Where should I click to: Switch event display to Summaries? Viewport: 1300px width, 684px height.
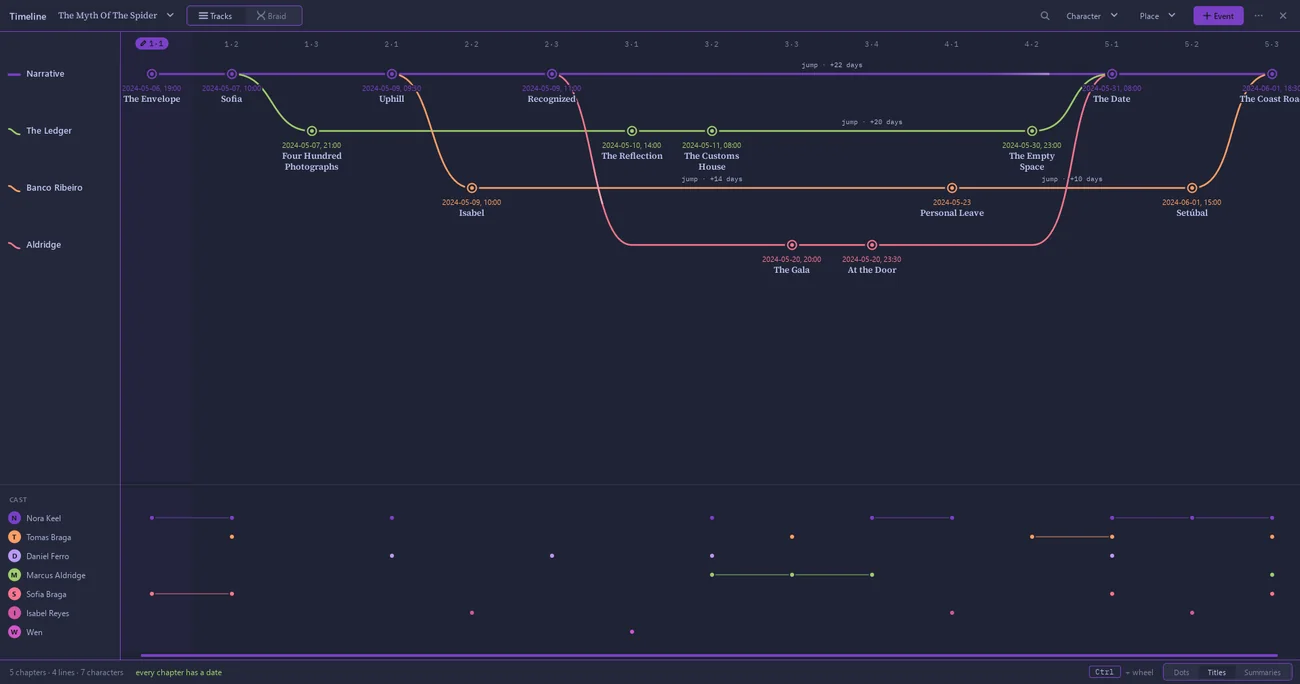point(1262,672)
